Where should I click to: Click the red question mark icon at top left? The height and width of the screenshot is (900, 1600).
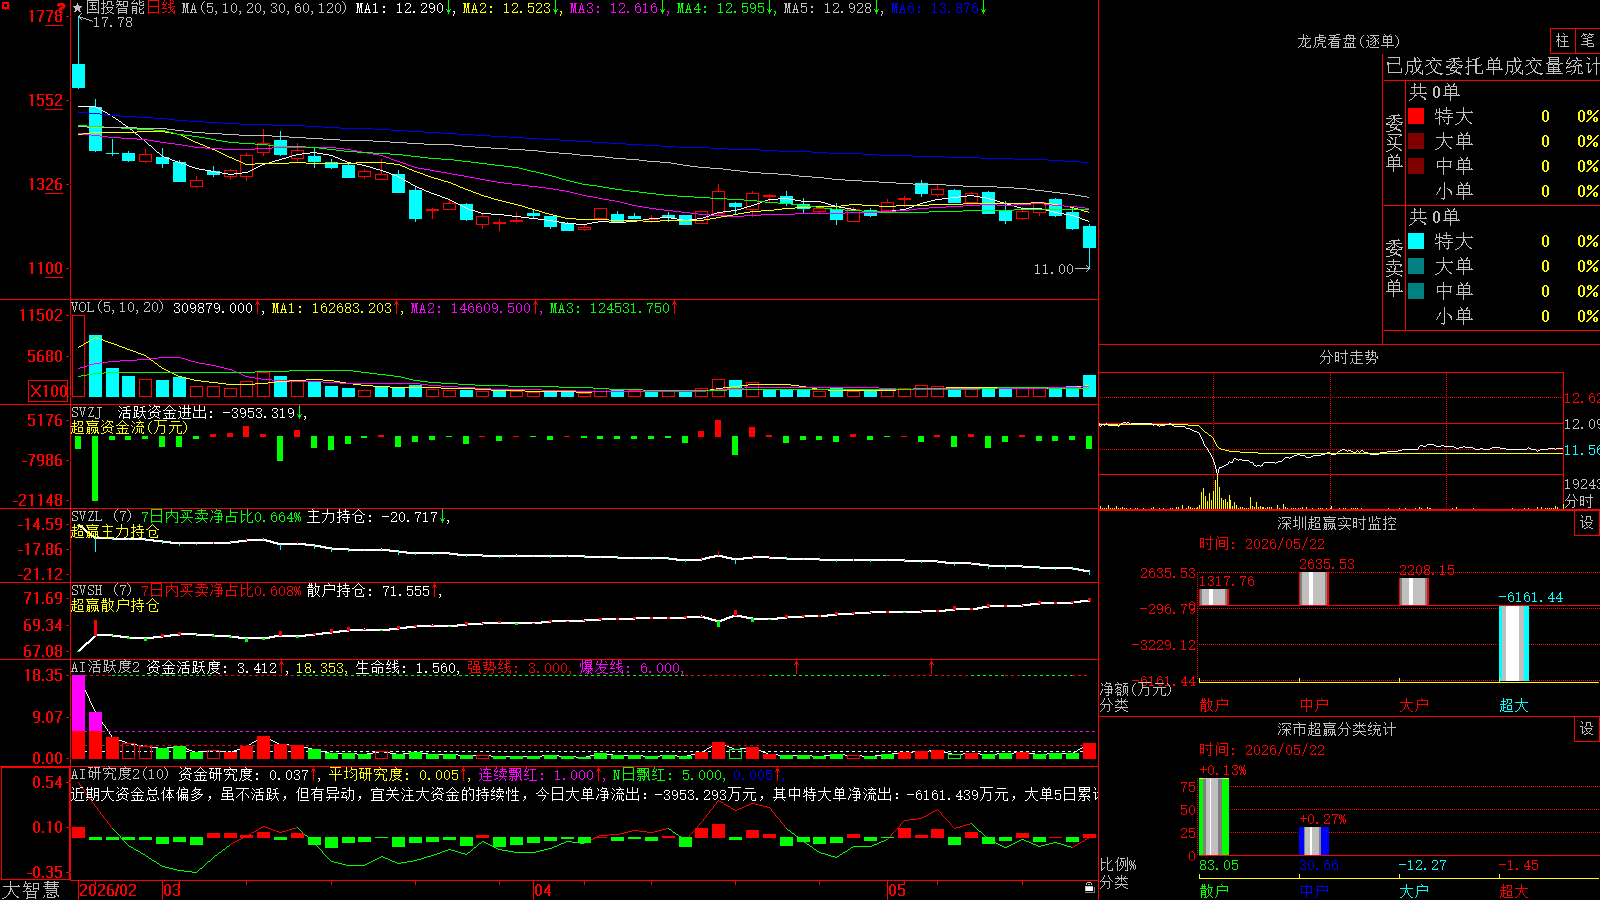pos(61,8)
